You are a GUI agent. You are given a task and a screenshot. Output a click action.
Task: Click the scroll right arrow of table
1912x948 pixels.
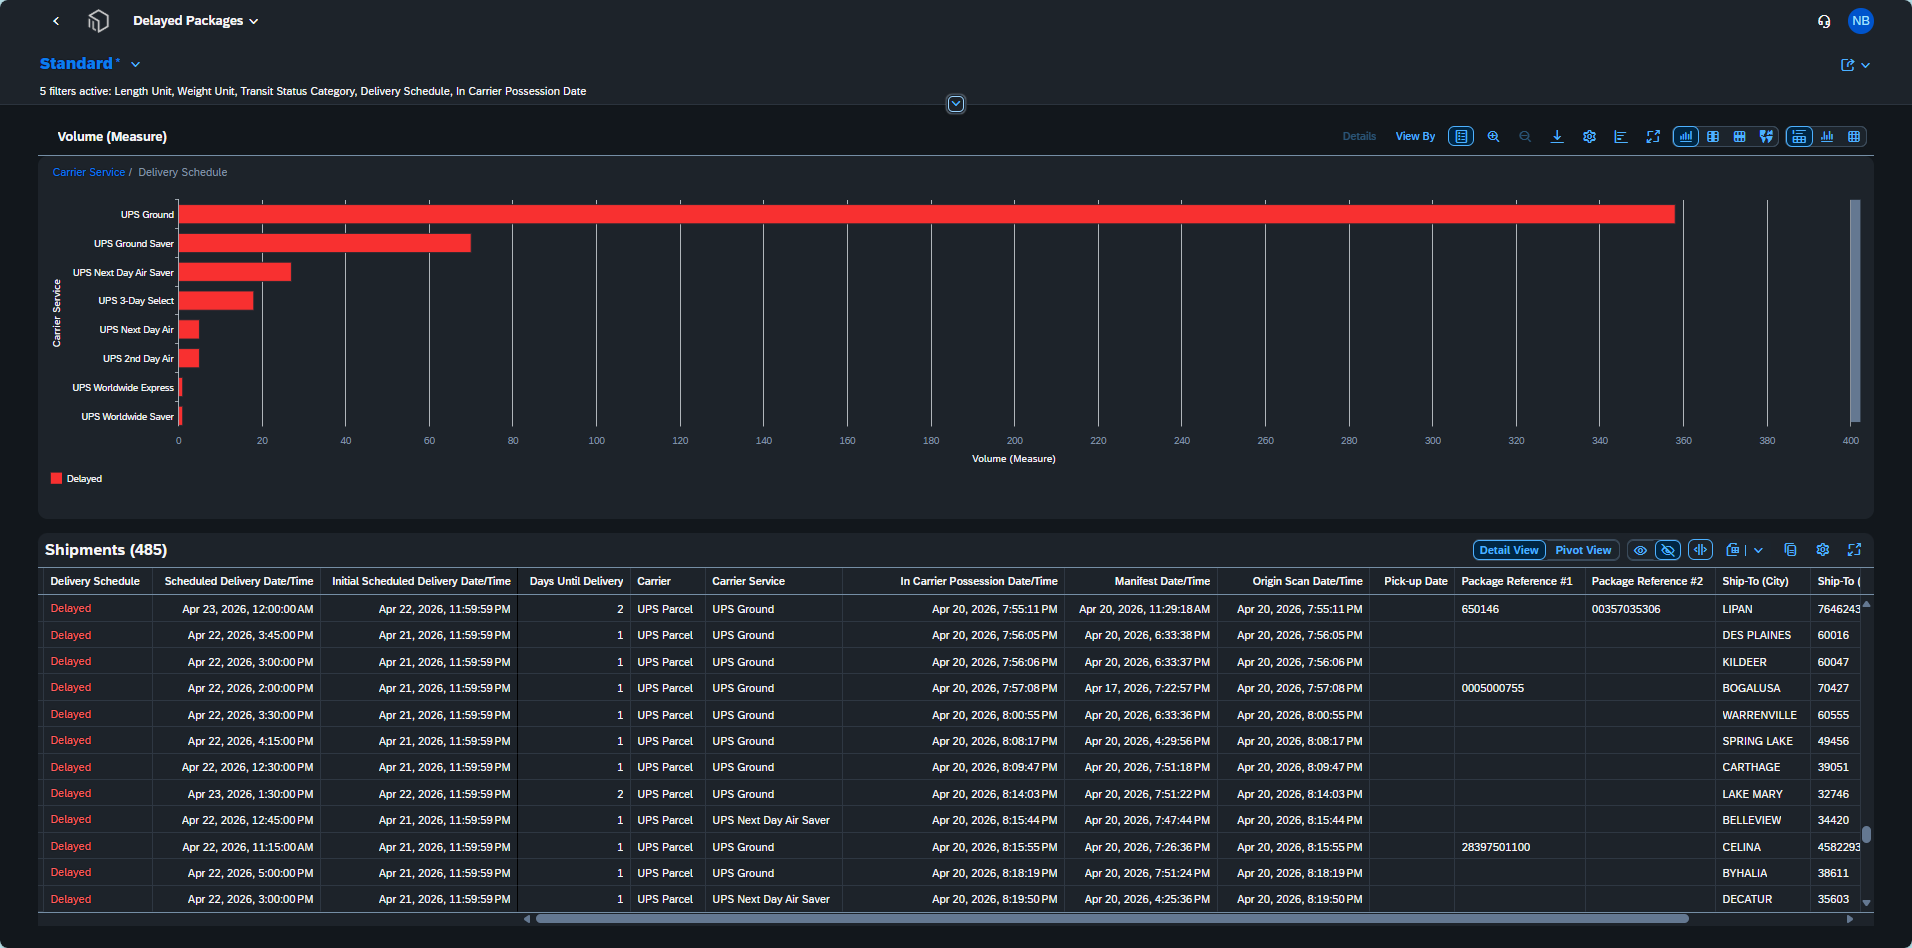(x=1850, y=918)
